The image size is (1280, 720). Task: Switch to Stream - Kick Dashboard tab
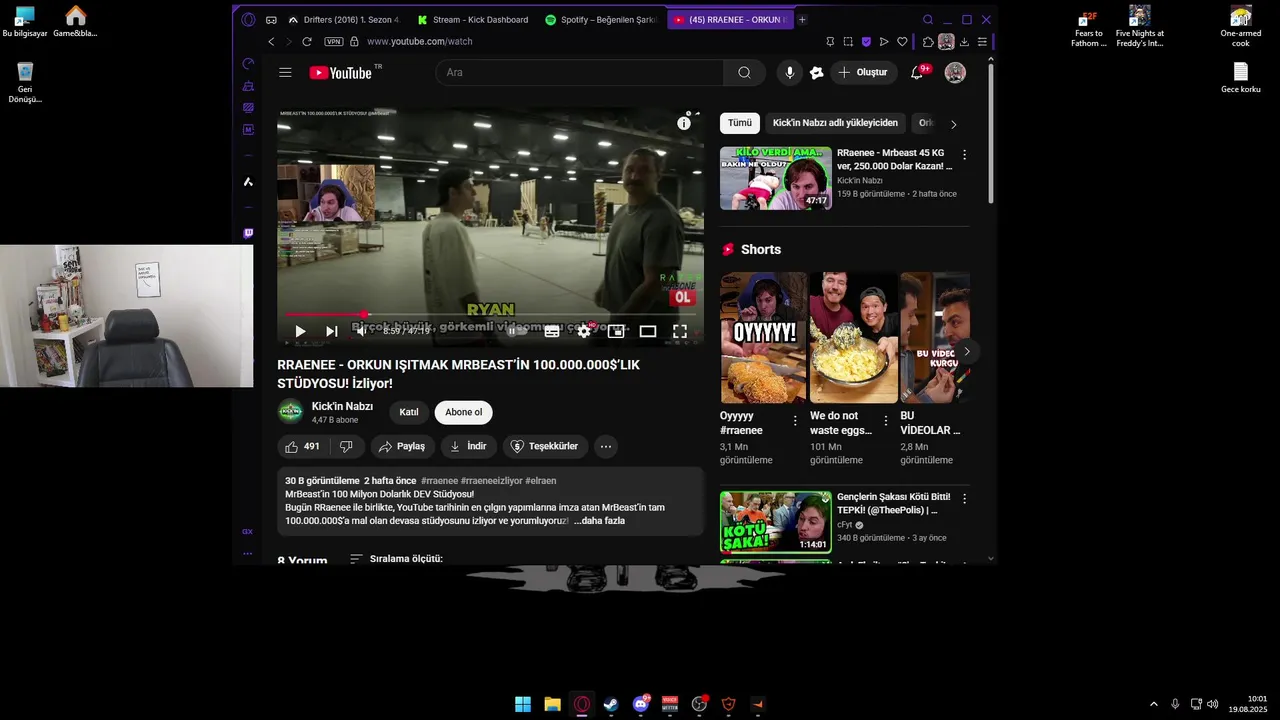click(474, 19)
